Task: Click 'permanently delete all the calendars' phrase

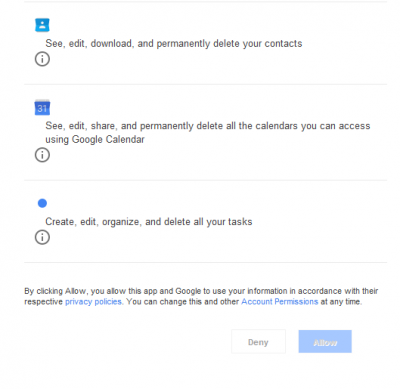Action: pos(219,126)
